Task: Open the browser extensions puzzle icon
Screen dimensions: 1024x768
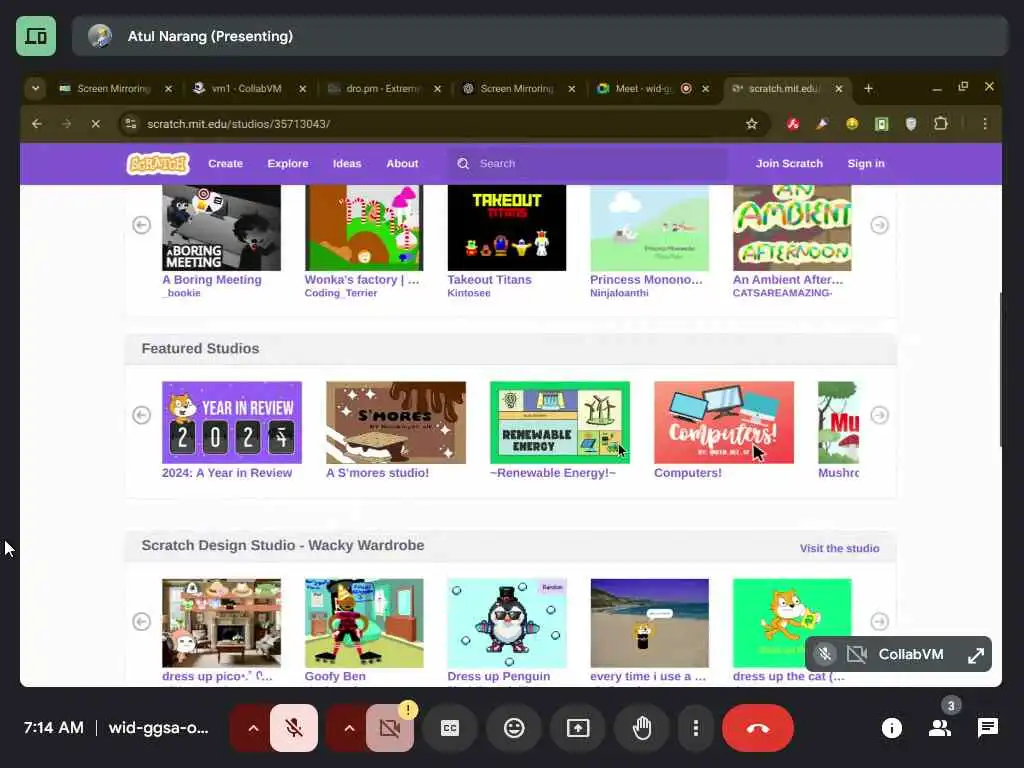Action: tap(940, 123)
